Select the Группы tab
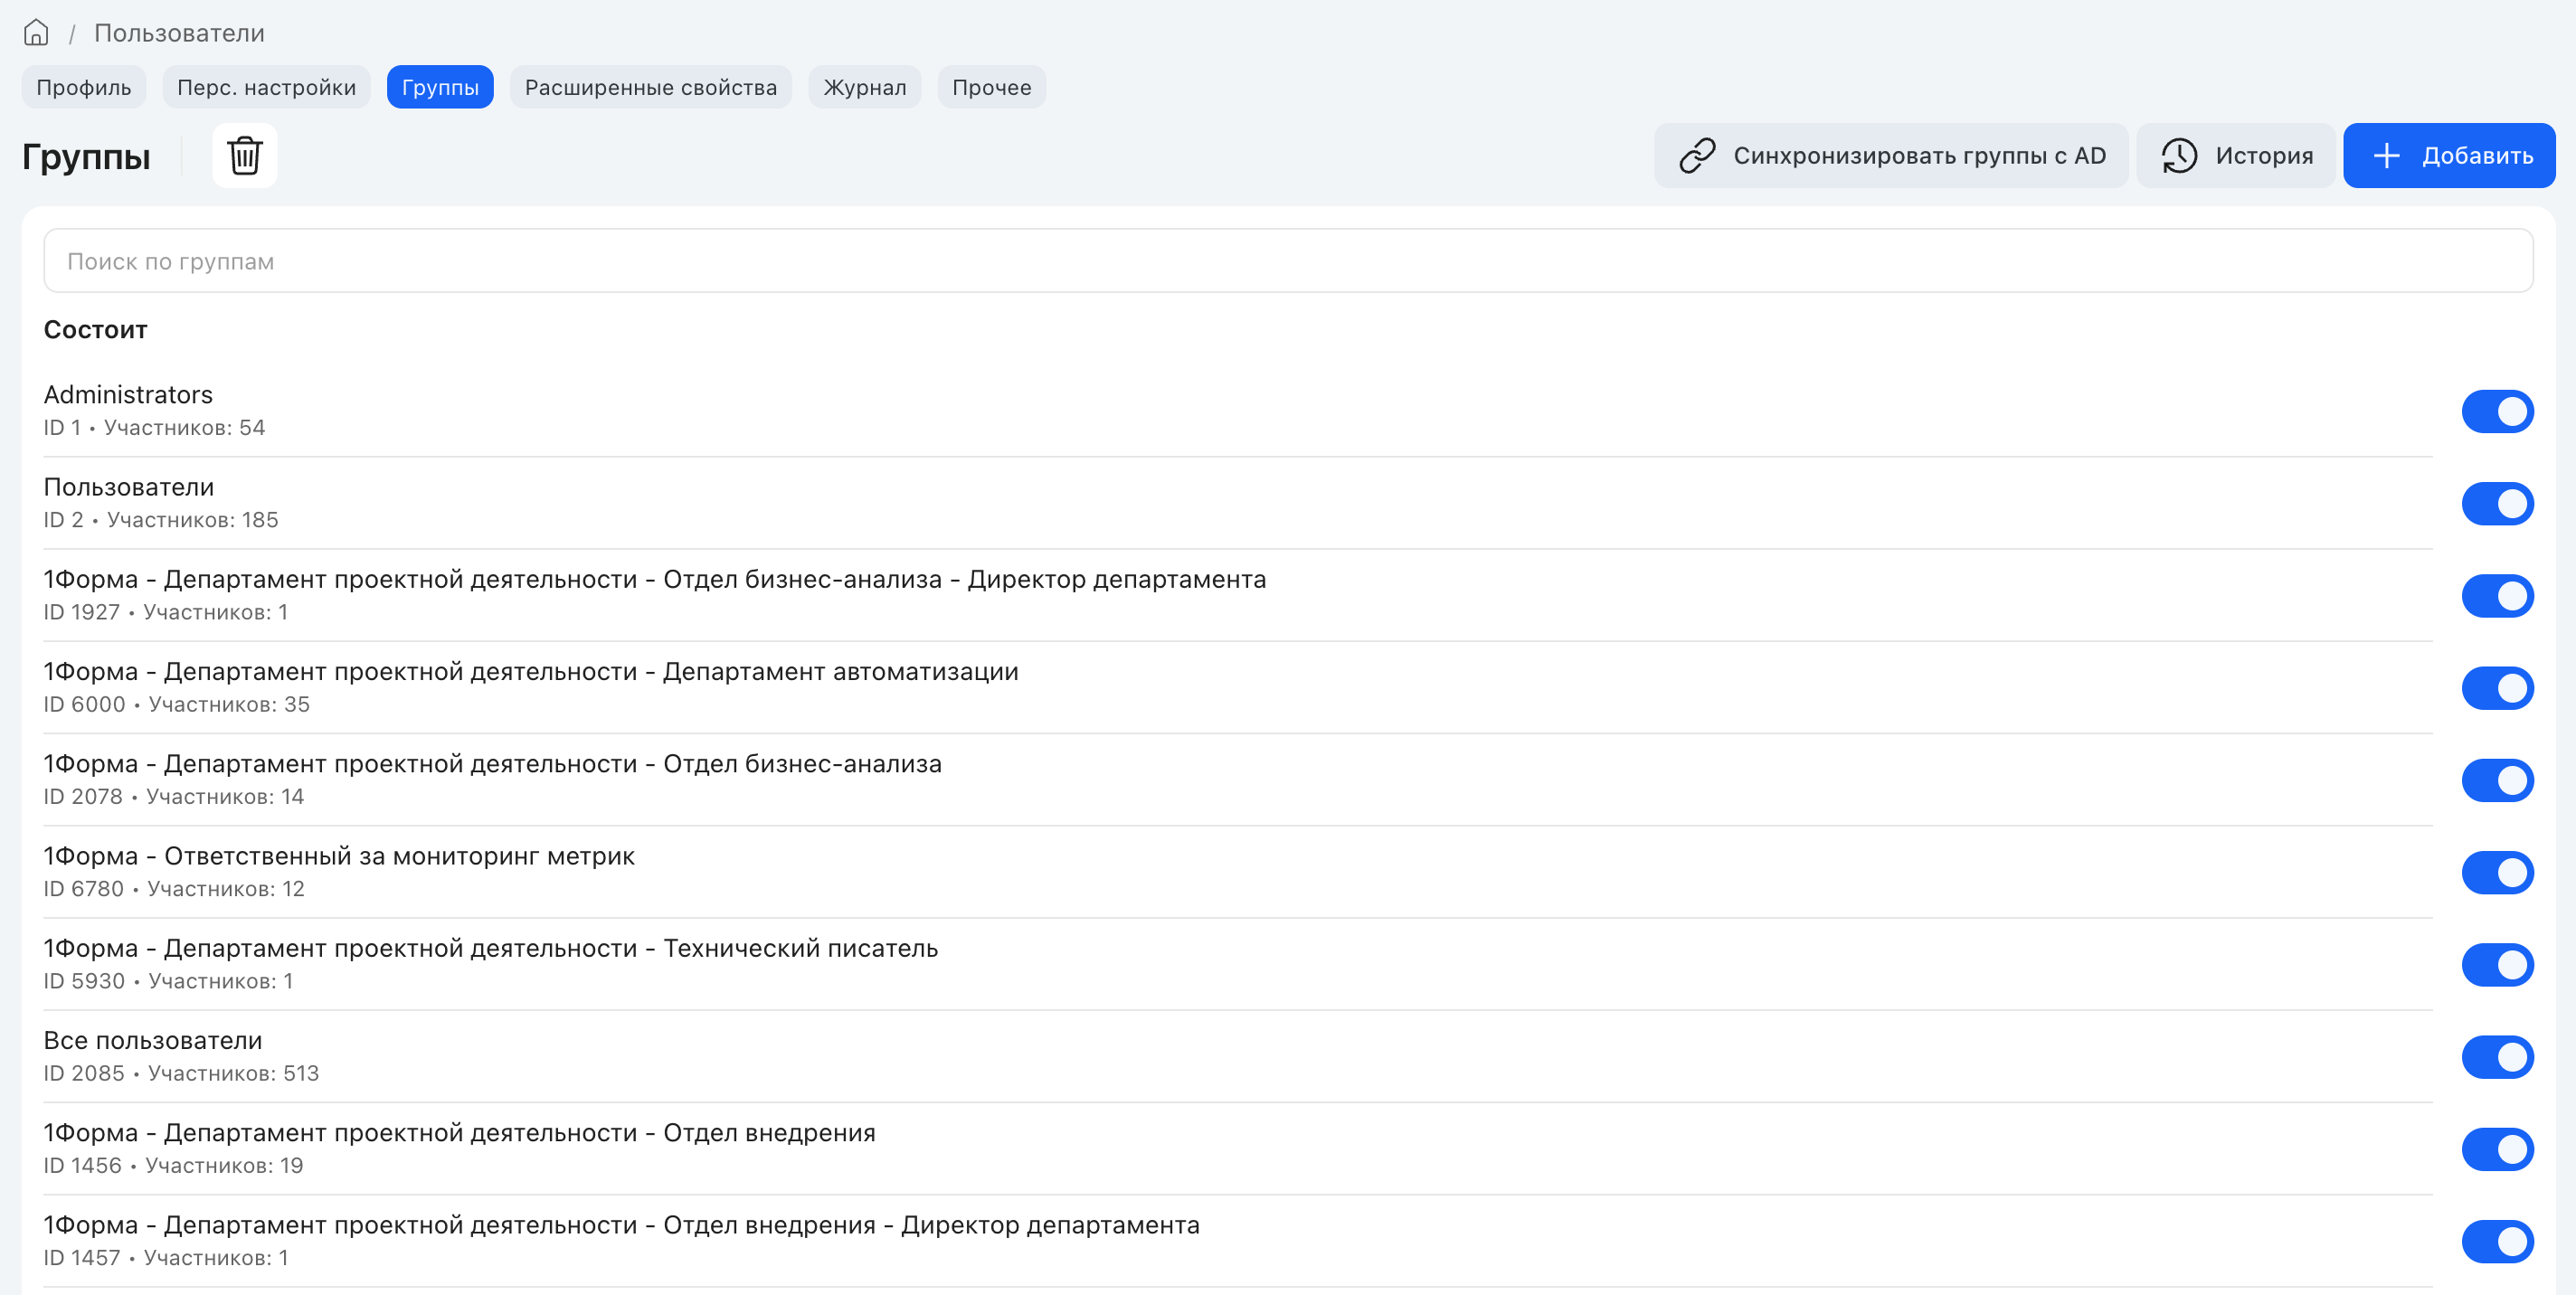The image size is (2576, 1295). coord(440,87)
